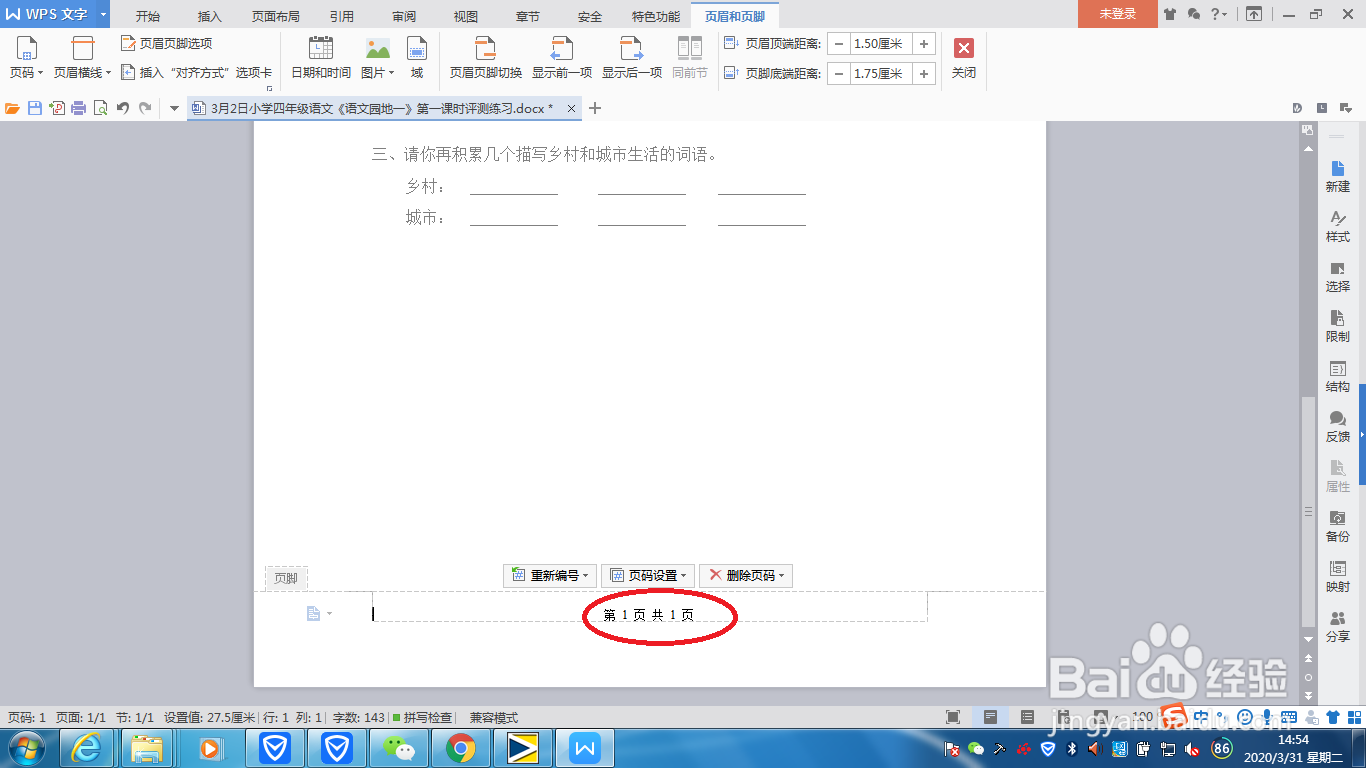The height and width of the screenshot is (768, 1366).
Task: Increase 页眉顶端距离 with the plus button
Action: point(924,44)
